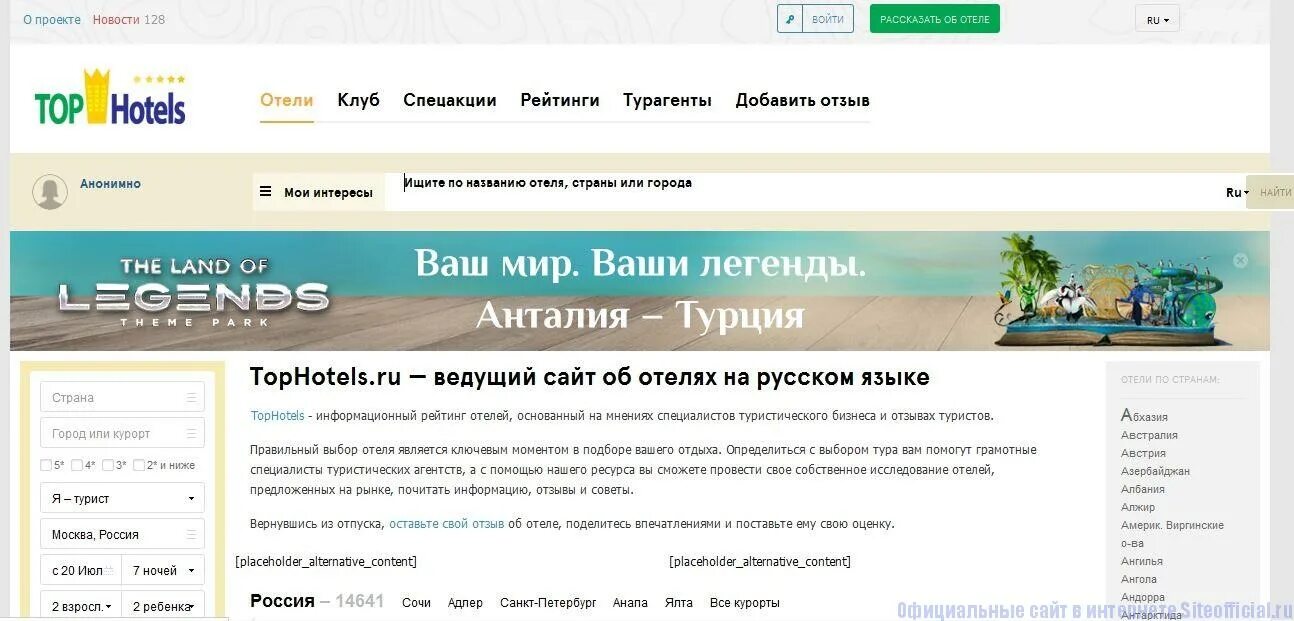Select Ангилья in countries list
The image size is (1294, 621).
[1142, 561]
